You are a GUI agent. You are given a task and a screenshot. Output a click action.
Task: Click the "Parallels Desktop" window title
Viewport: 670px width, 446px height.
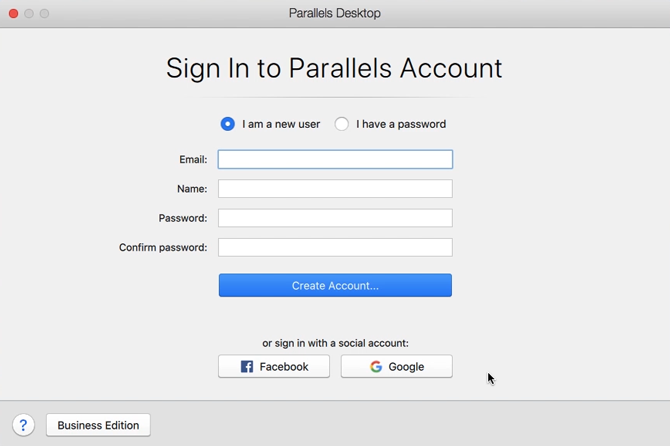pos(335,13)
